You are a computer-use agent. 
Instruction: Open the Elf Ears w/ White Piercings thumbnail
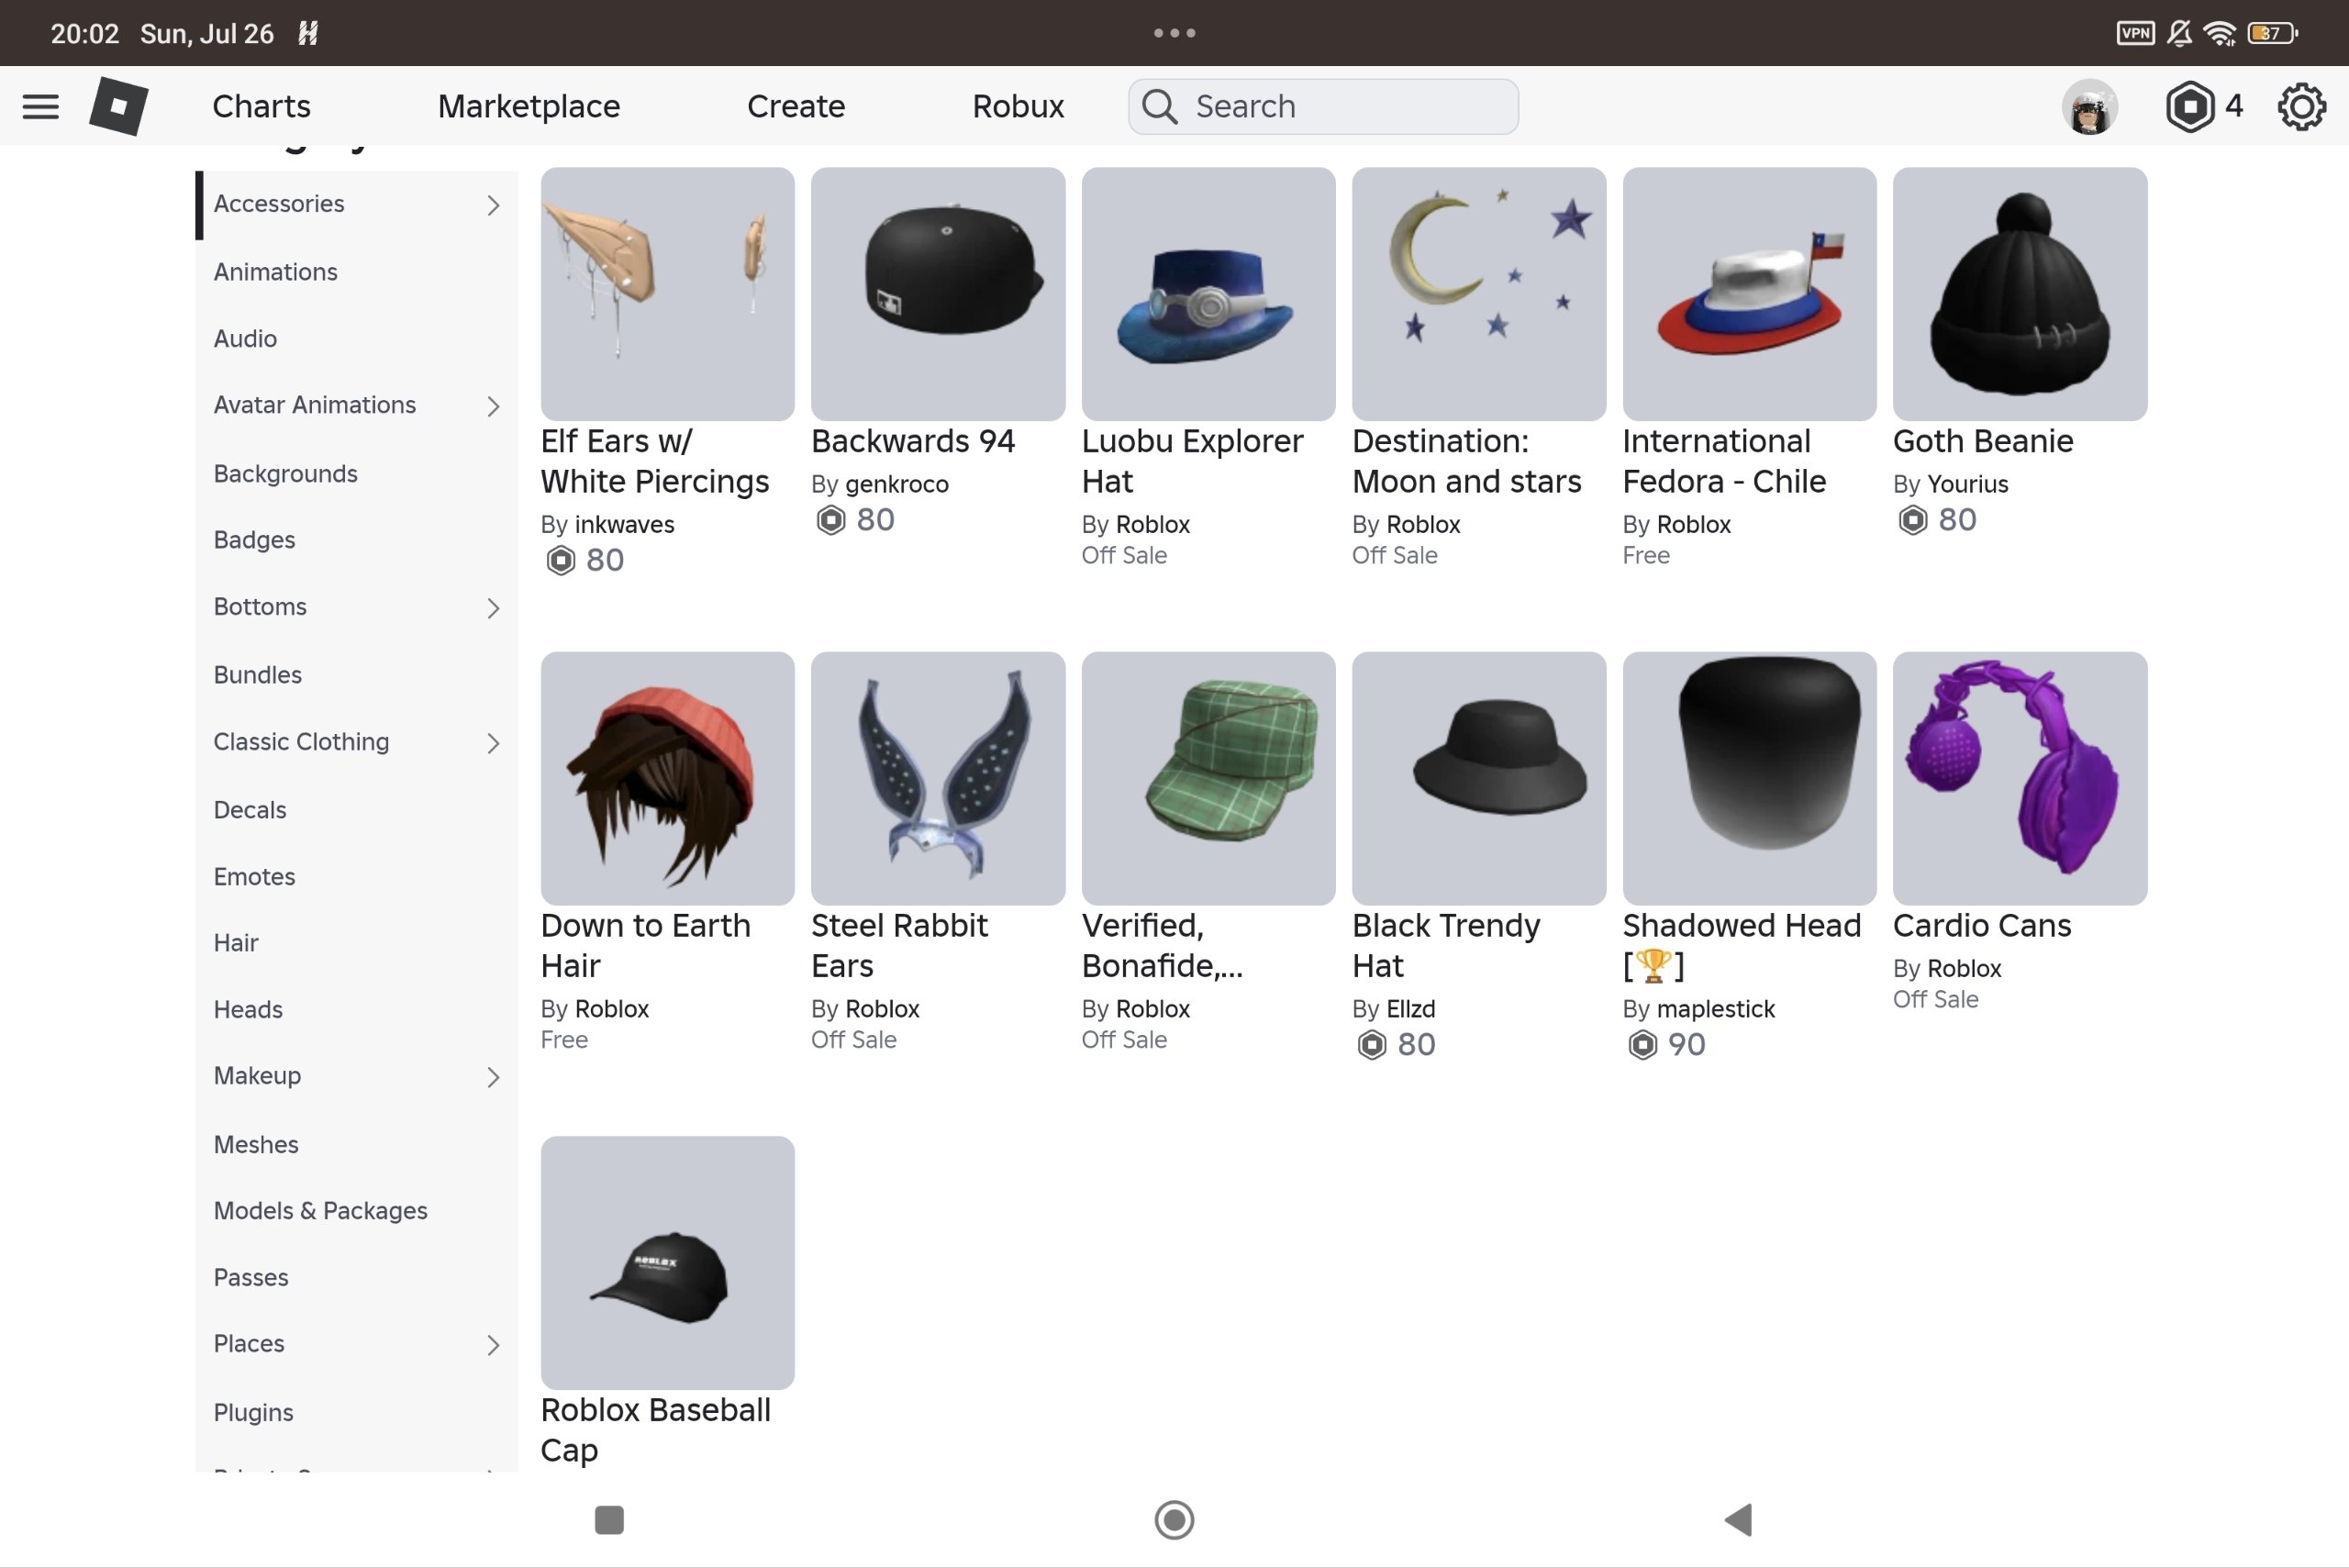pos(668,294)
